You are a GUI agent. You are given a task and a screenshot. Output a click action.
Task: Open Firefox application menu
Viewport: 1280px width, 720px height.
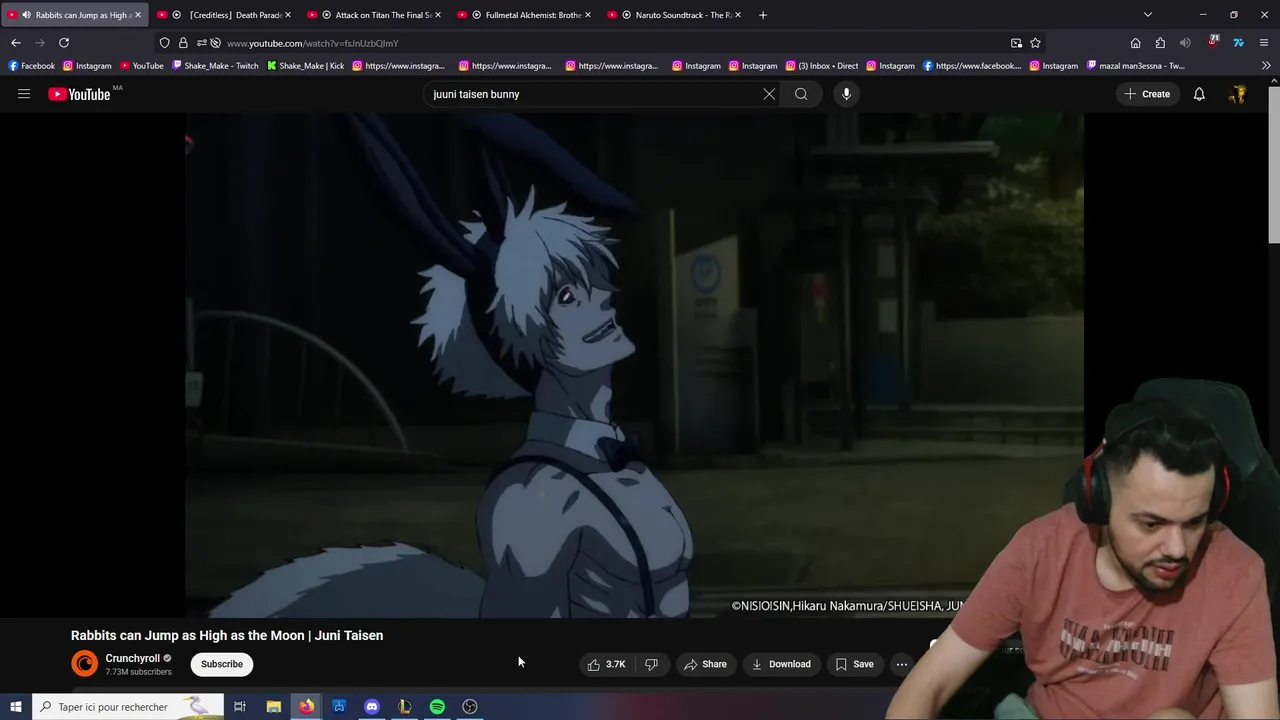pyautogui.click(x=1264, y=43)
